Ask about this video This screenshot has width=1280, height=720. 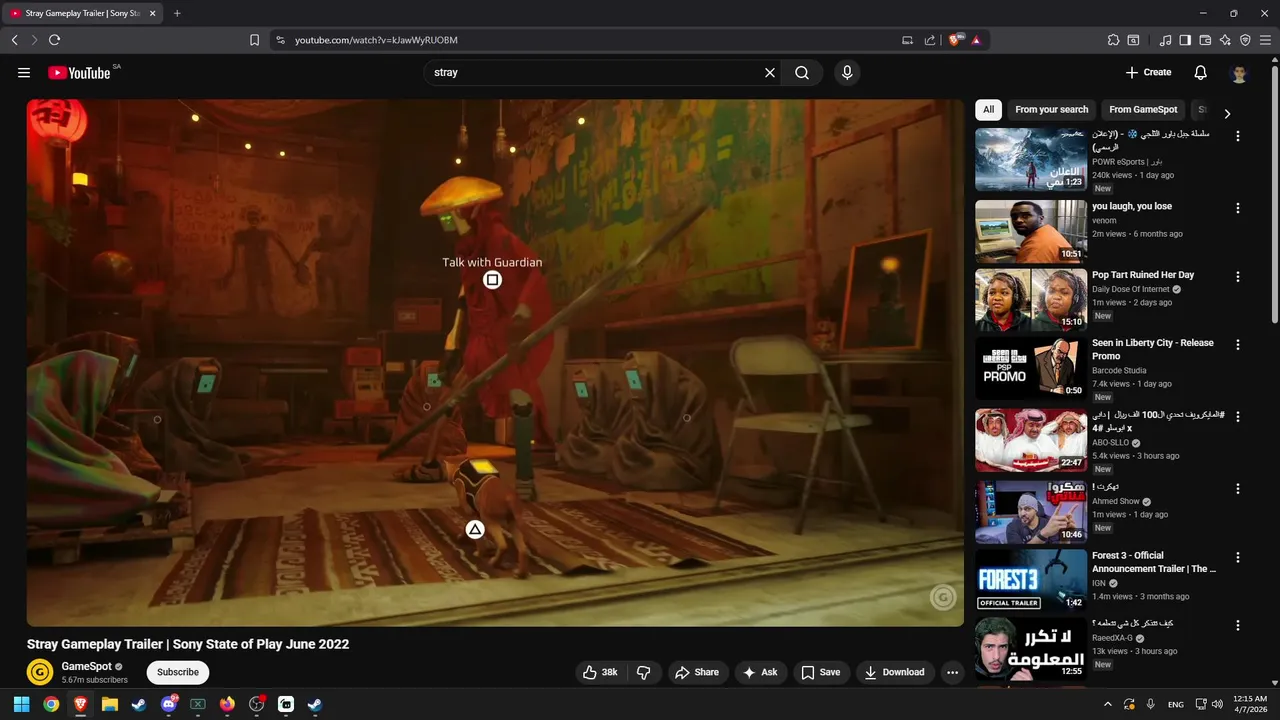[760, 672]
